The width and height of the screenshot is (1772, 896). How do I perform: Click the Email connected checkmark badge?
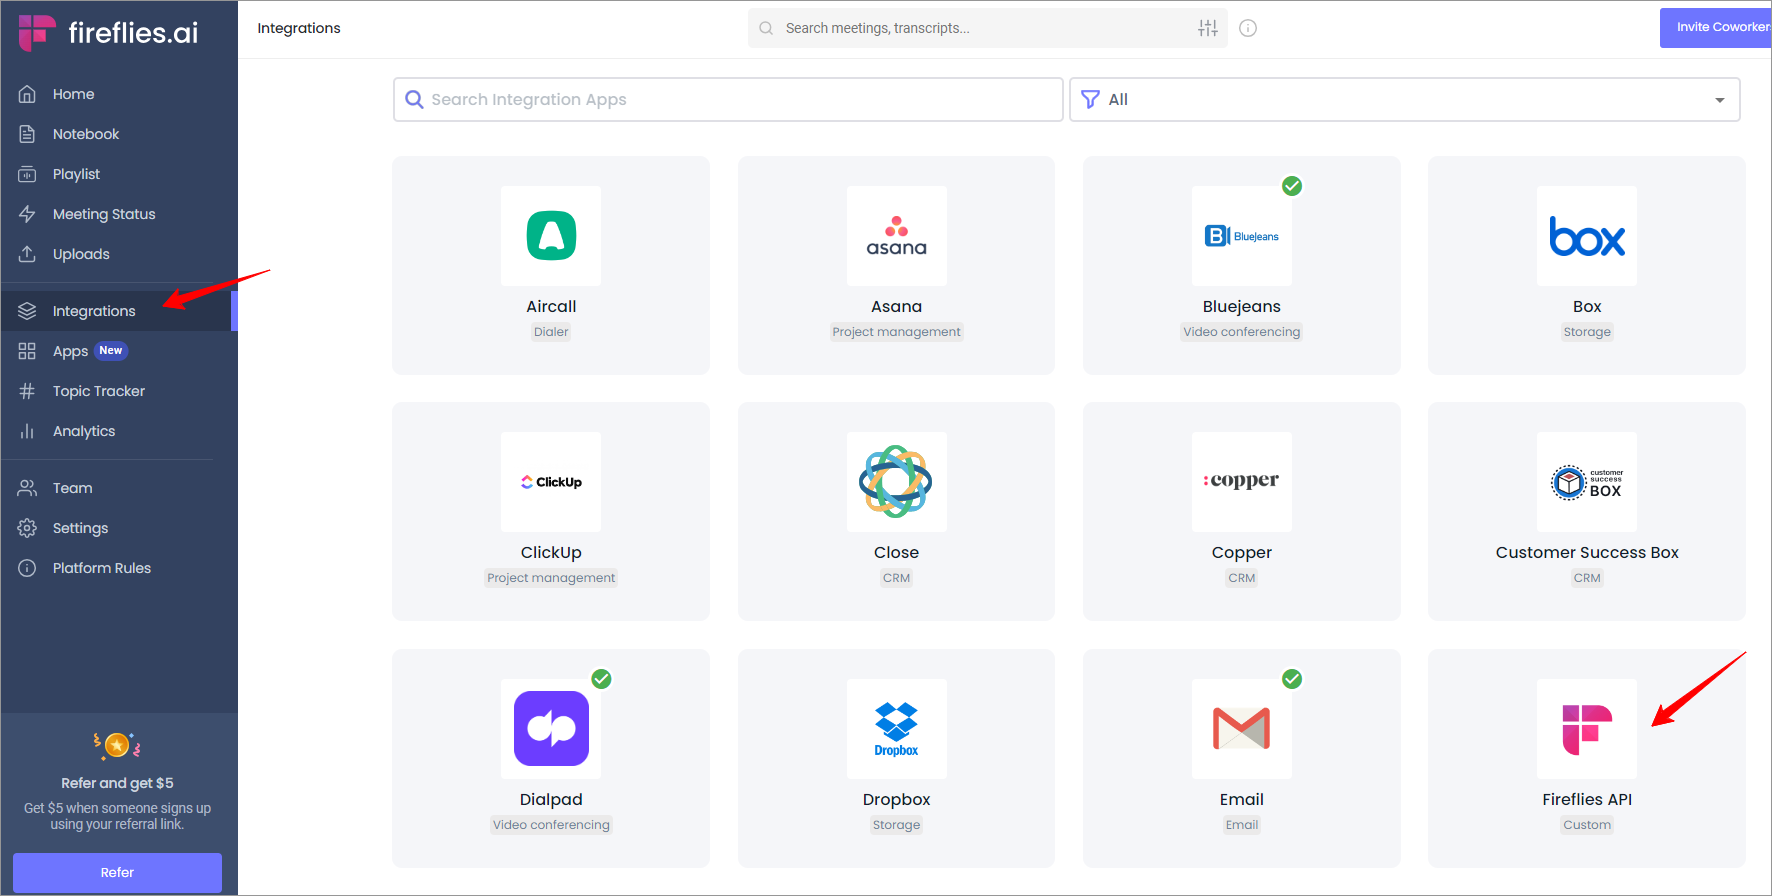1292,679
